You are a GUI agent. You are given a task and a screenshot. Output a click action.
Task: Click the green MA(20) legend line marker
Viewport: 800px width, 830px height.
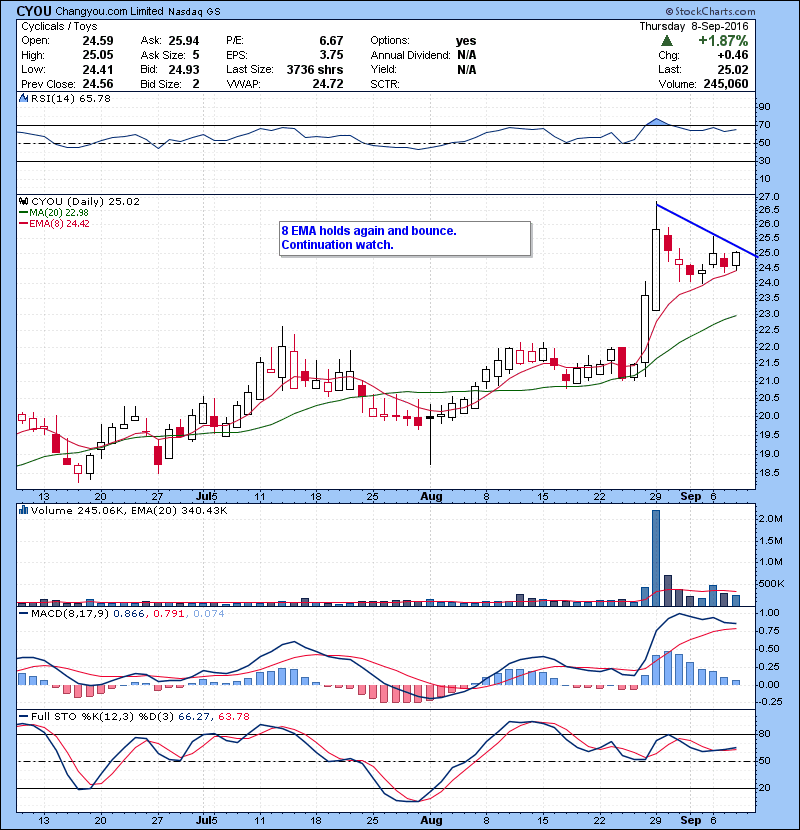[23, 213]
